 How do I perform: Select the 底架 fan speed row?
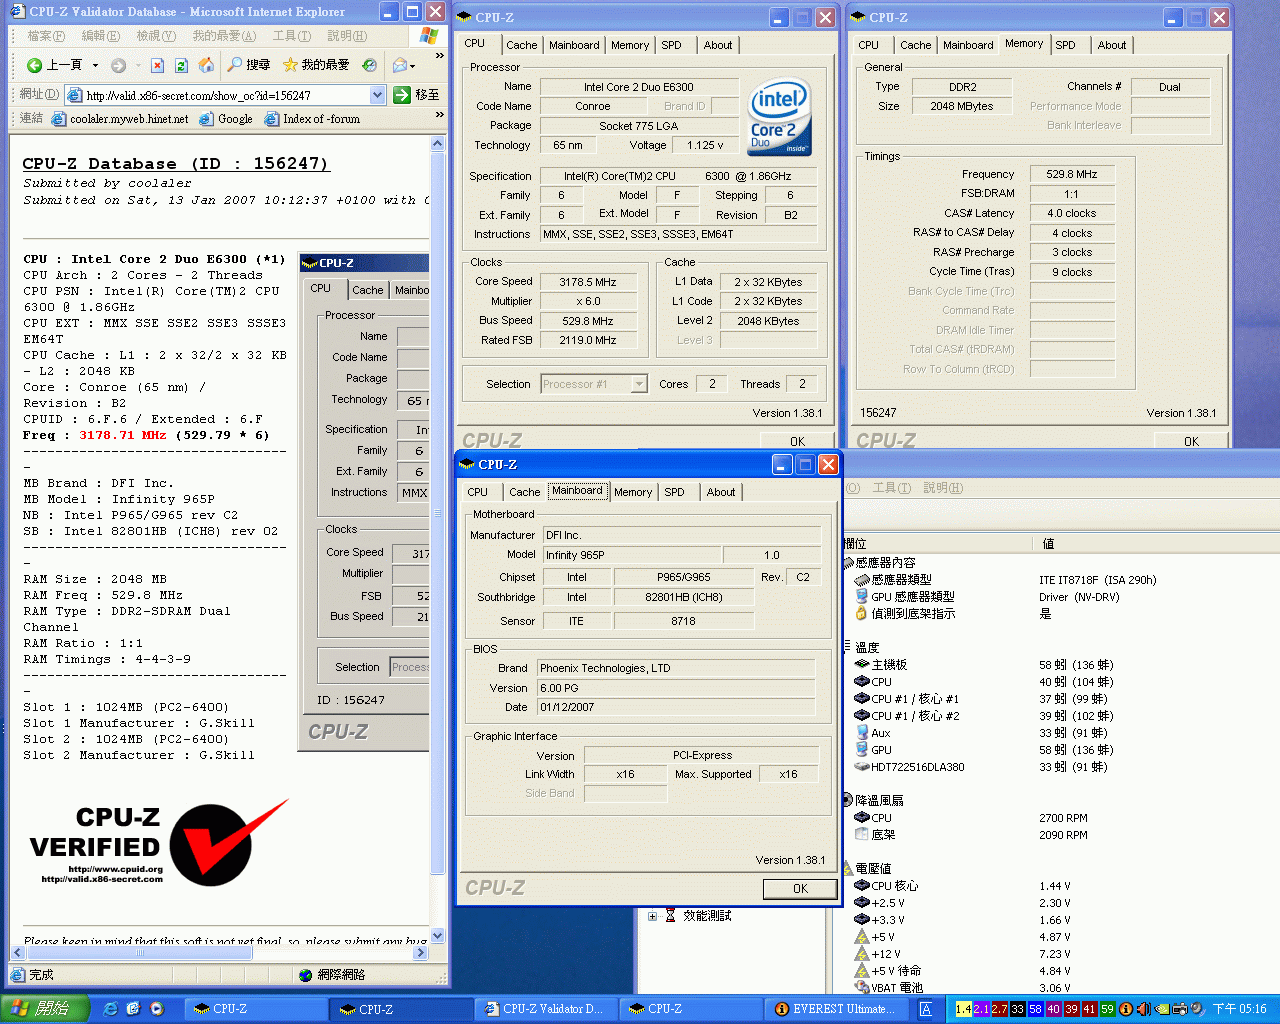pyautogui.click(x=875, y=835)
